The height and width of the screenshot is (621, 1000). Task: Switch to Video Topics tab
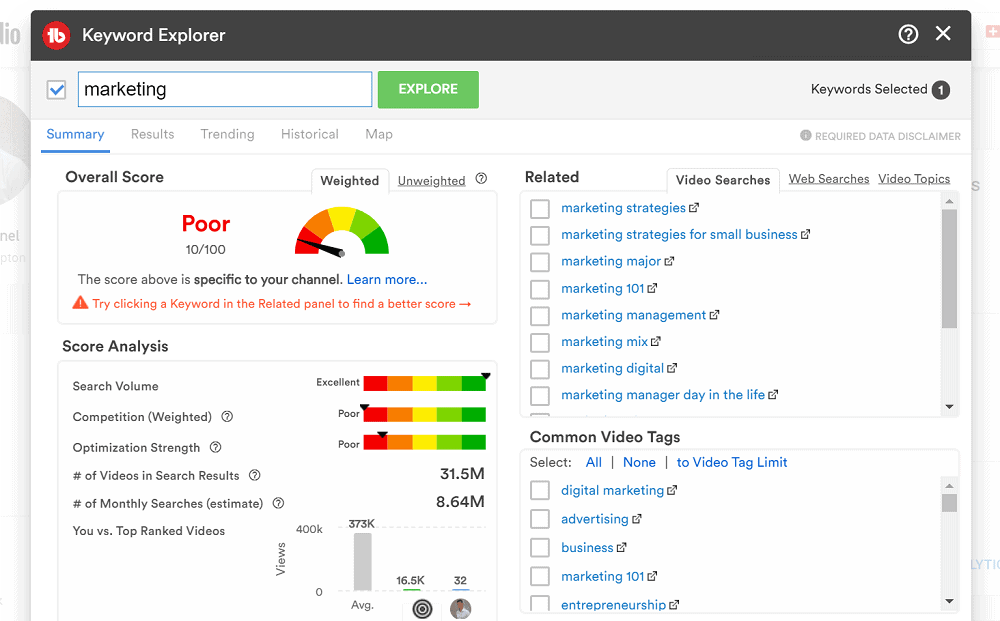click(914, 179)
